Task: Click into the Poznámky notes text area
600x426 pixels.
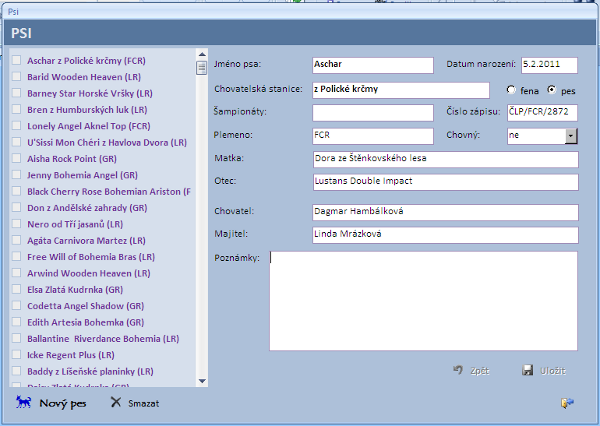Action: 423,301
